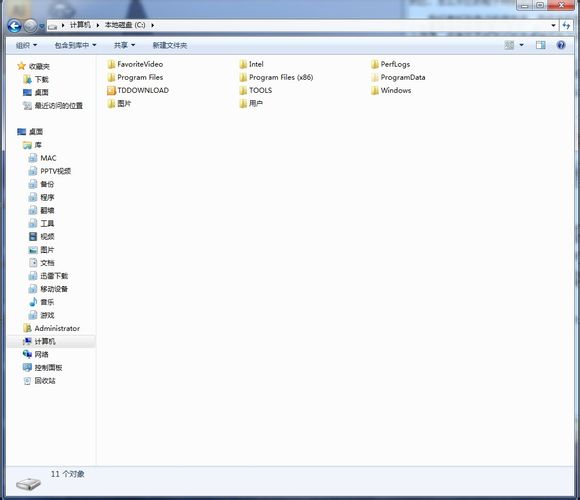Screen dimensions: 580x500
Task: Toggle the preview pane icon
Action: click(x=540, y=45)
